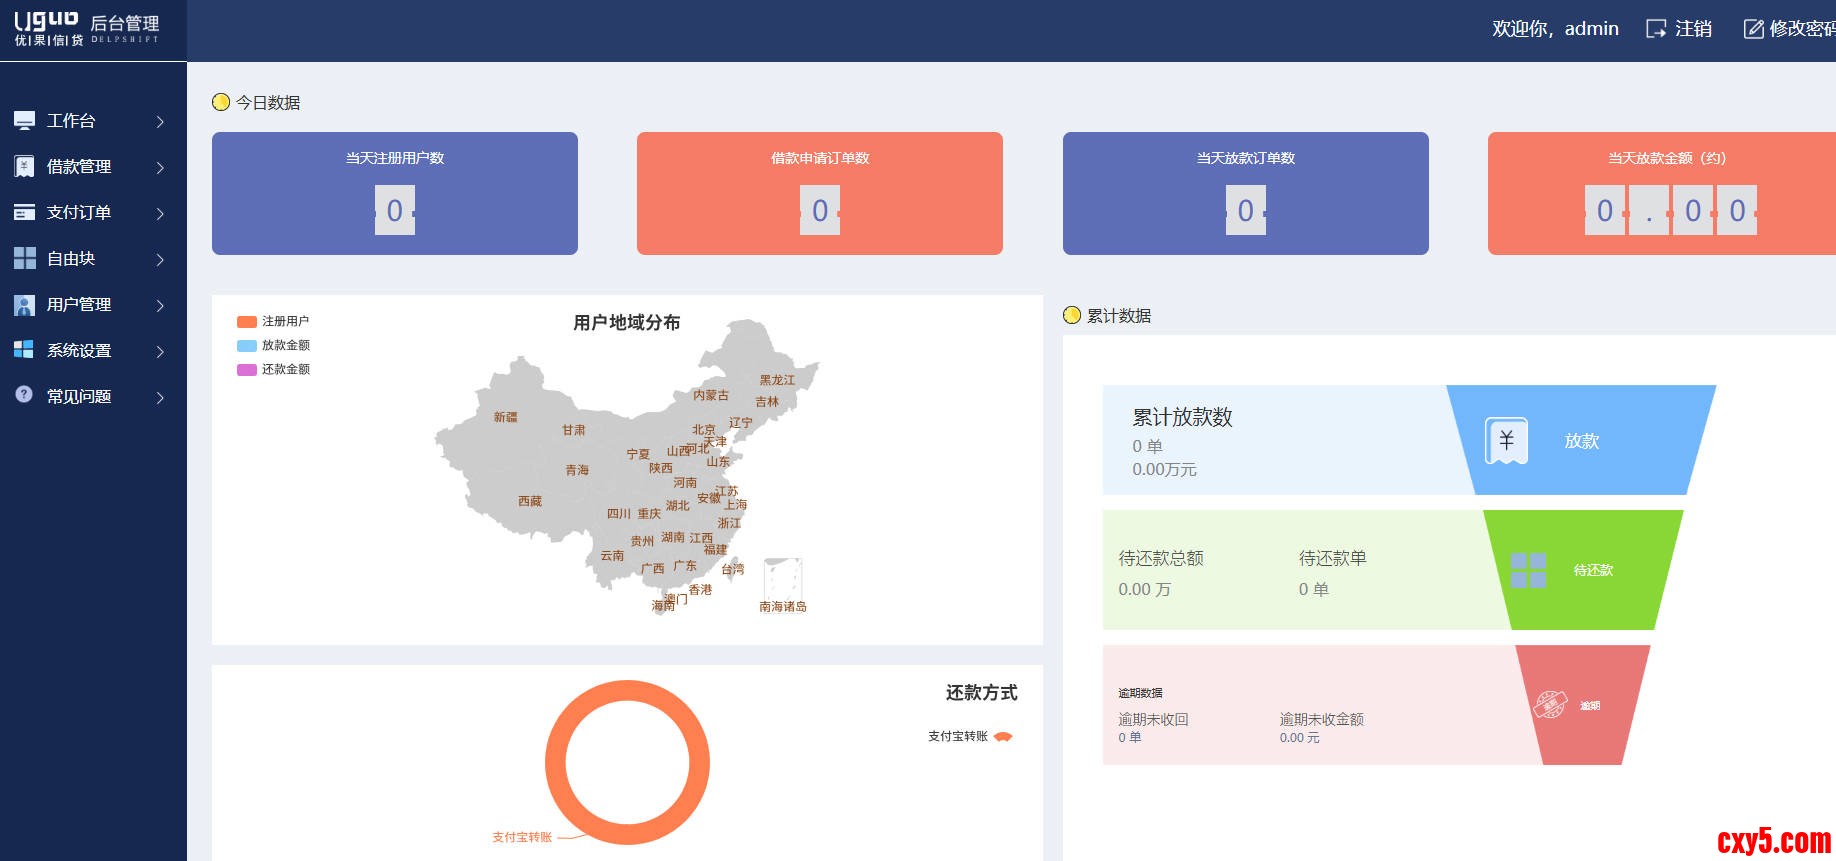
Task: Expand the 系统设置 submenu arrow
Action: [x=160, y=352]
